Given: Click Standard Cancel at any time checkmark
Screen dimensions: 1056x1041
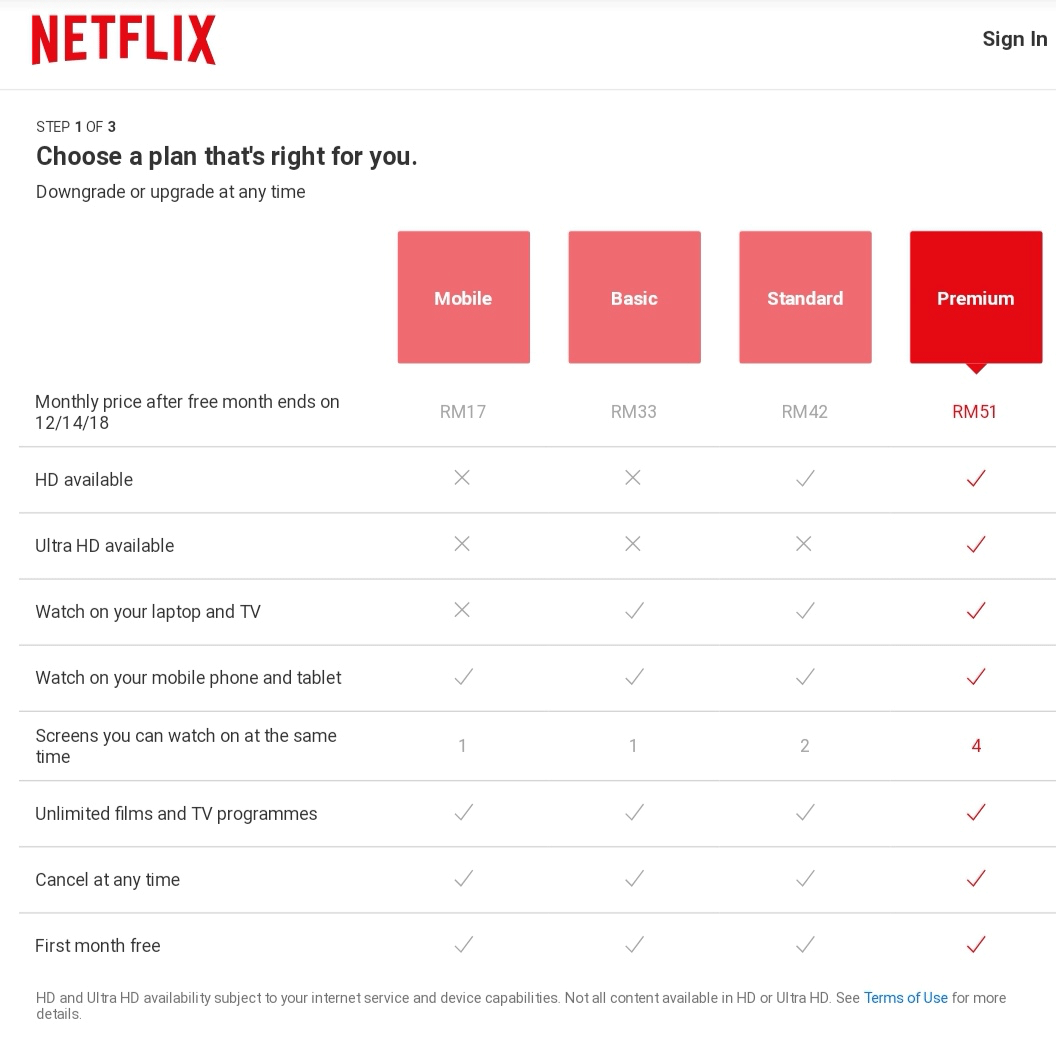Looking at the screenshot, I should coord(805,879).
